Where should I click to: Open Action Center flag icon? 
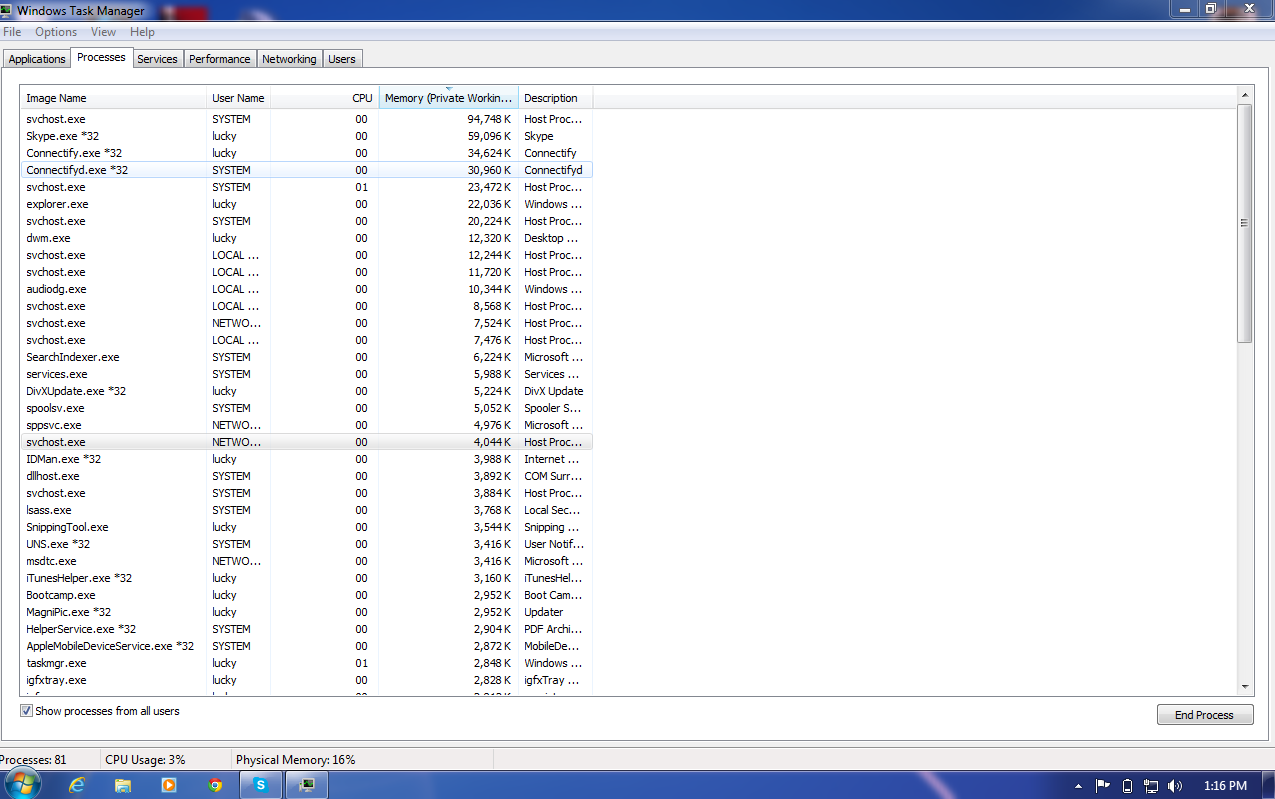point(1103,786)
